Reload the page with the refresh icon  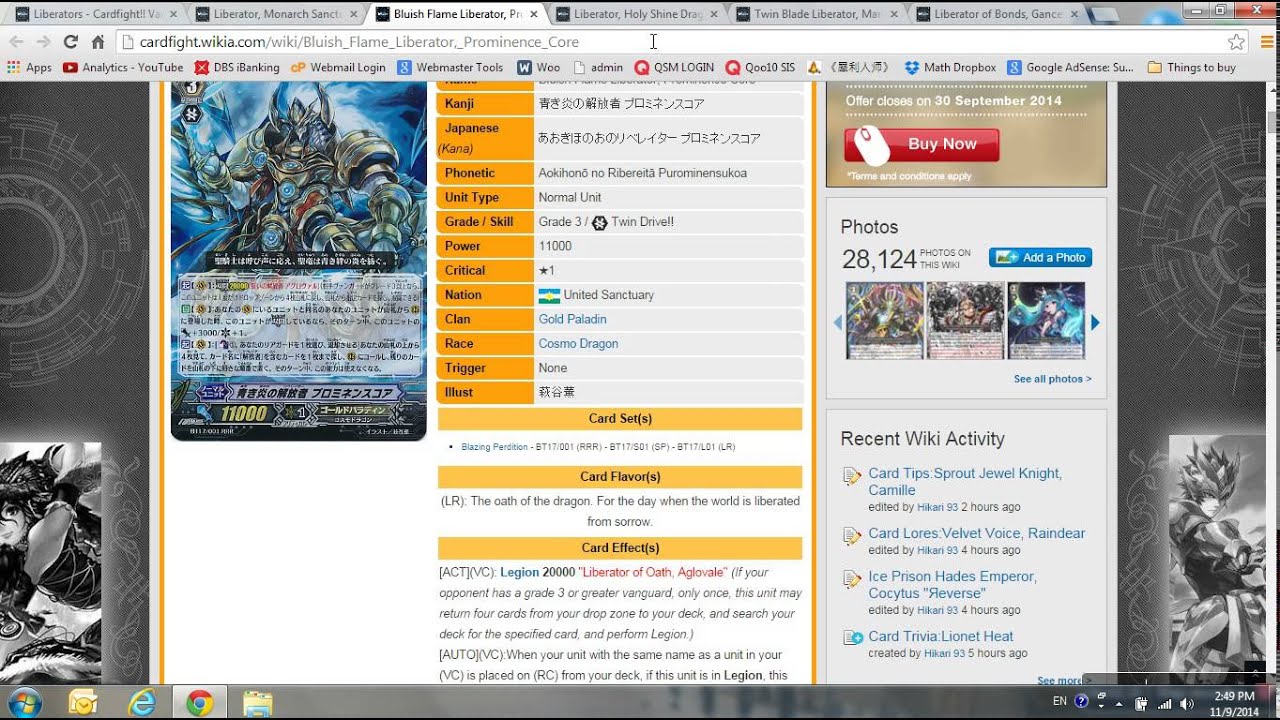coord(70,42)
